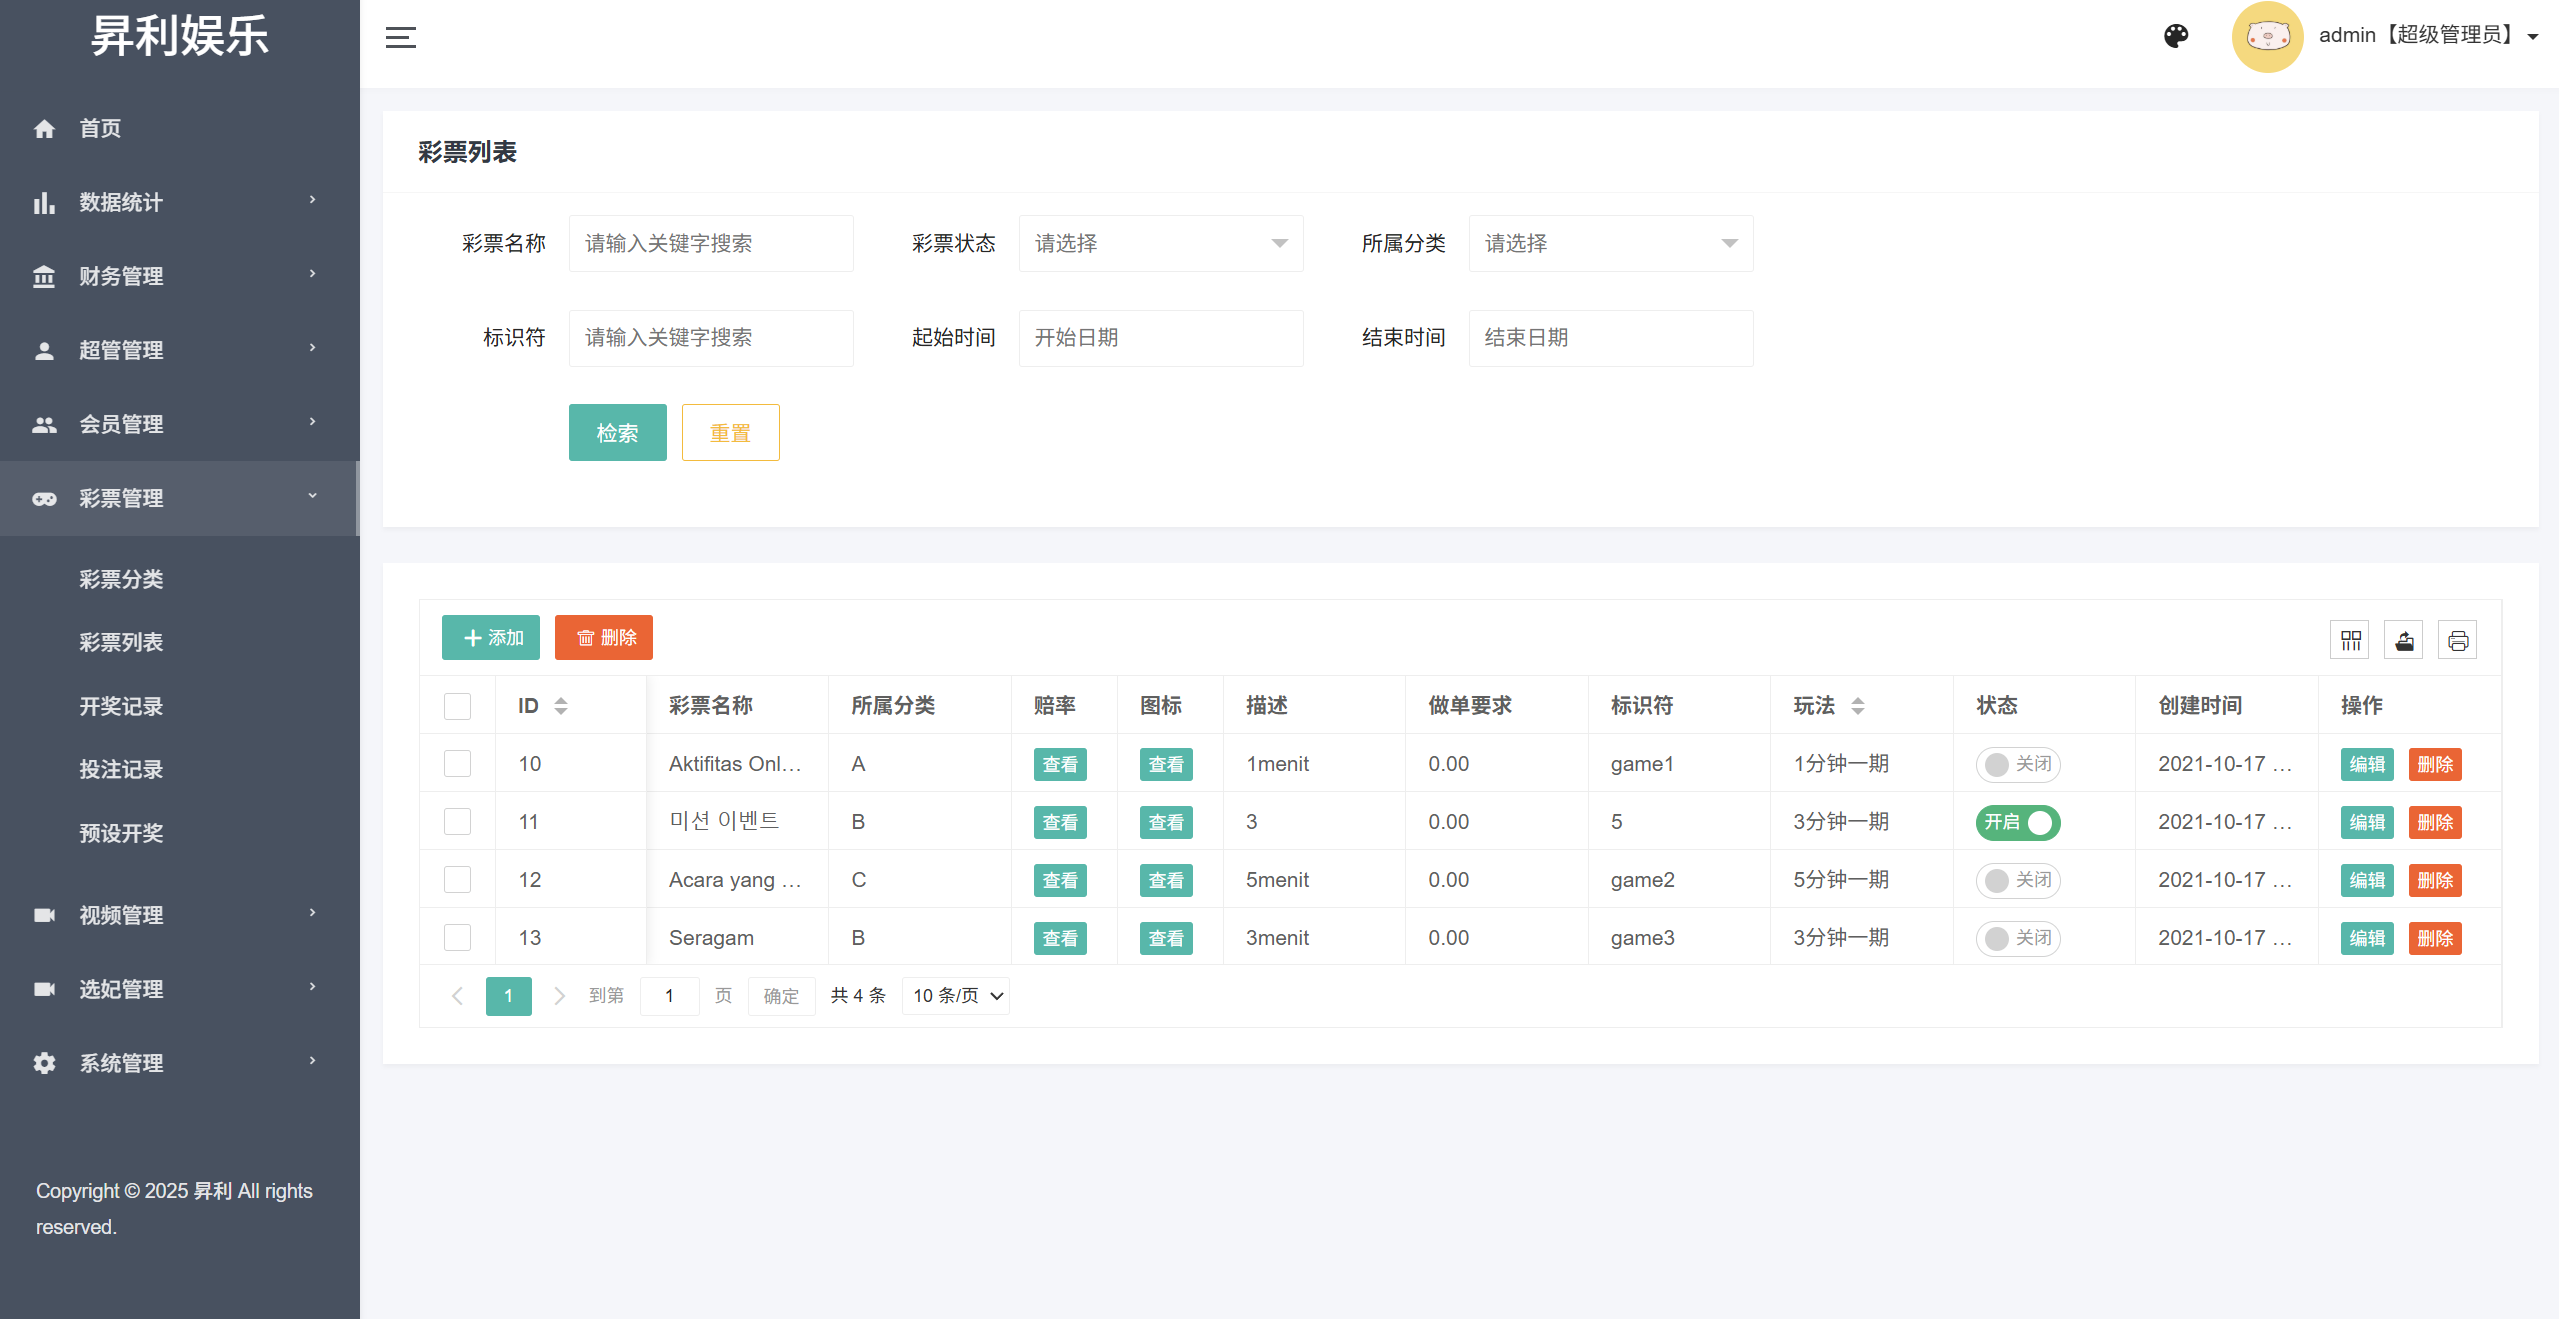Click the green 检索 search button
The height and width of the screenshot is (1319, 2559).
pos(617,433)
